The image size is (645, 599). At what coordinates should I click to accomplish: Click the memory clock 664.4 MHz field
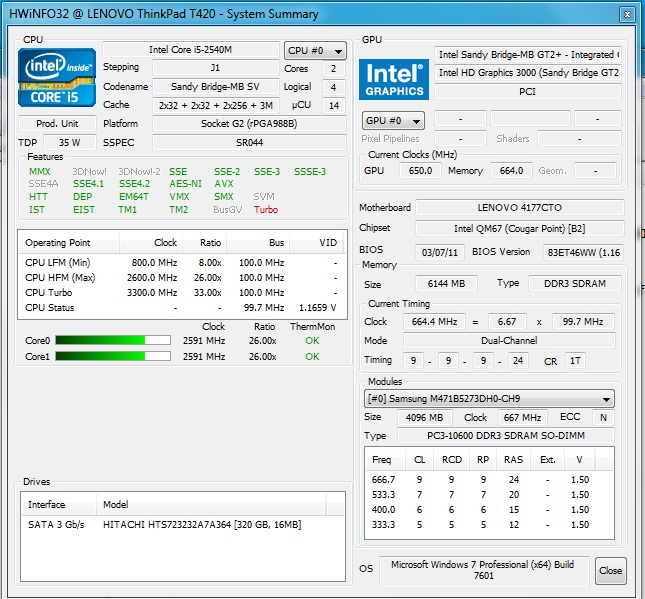point(434,321)
